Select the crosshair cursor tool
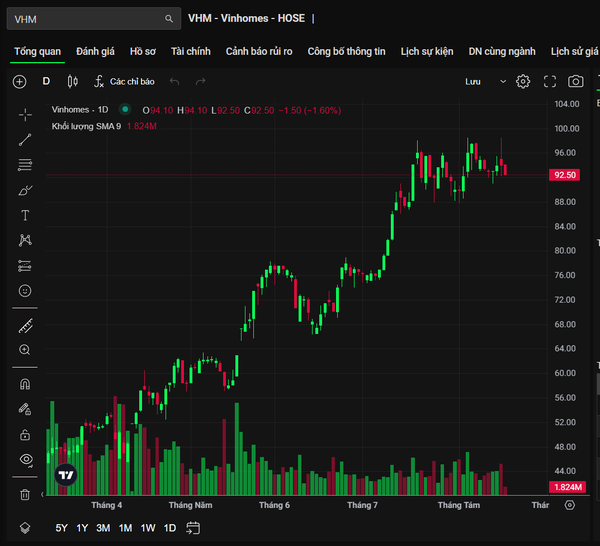This screenshot has height=546, width=600. point(25,114)
